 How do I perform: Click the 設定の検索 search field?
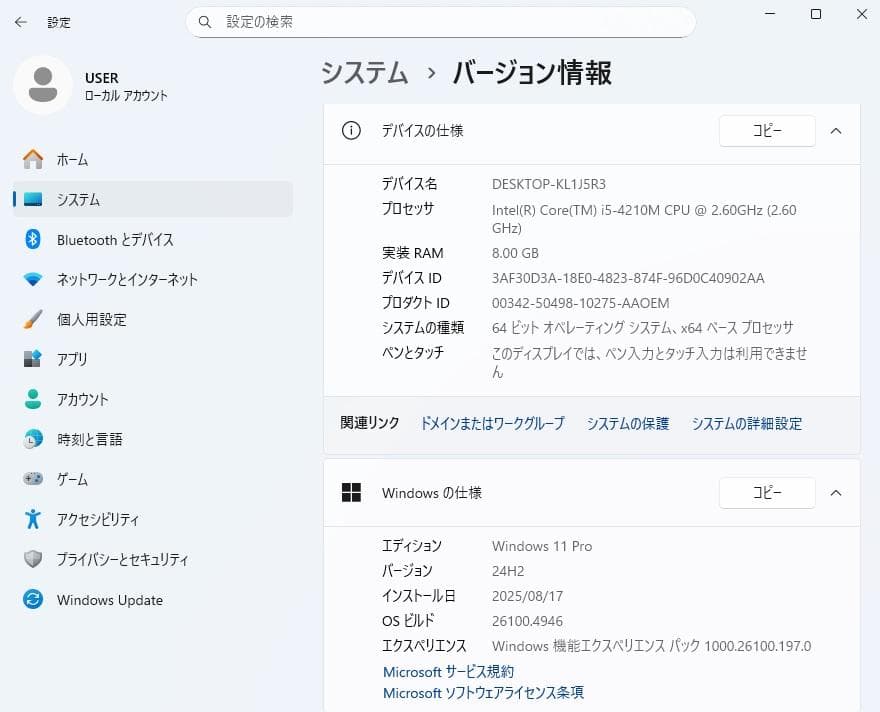pyautogui.click(x=441, y=22)
